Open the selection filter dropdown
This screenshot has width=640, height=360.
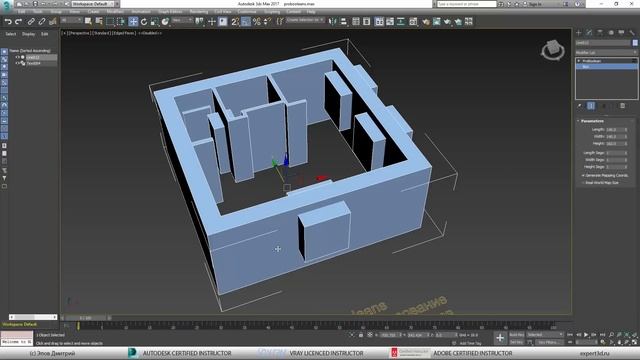(x=71, y=20)
